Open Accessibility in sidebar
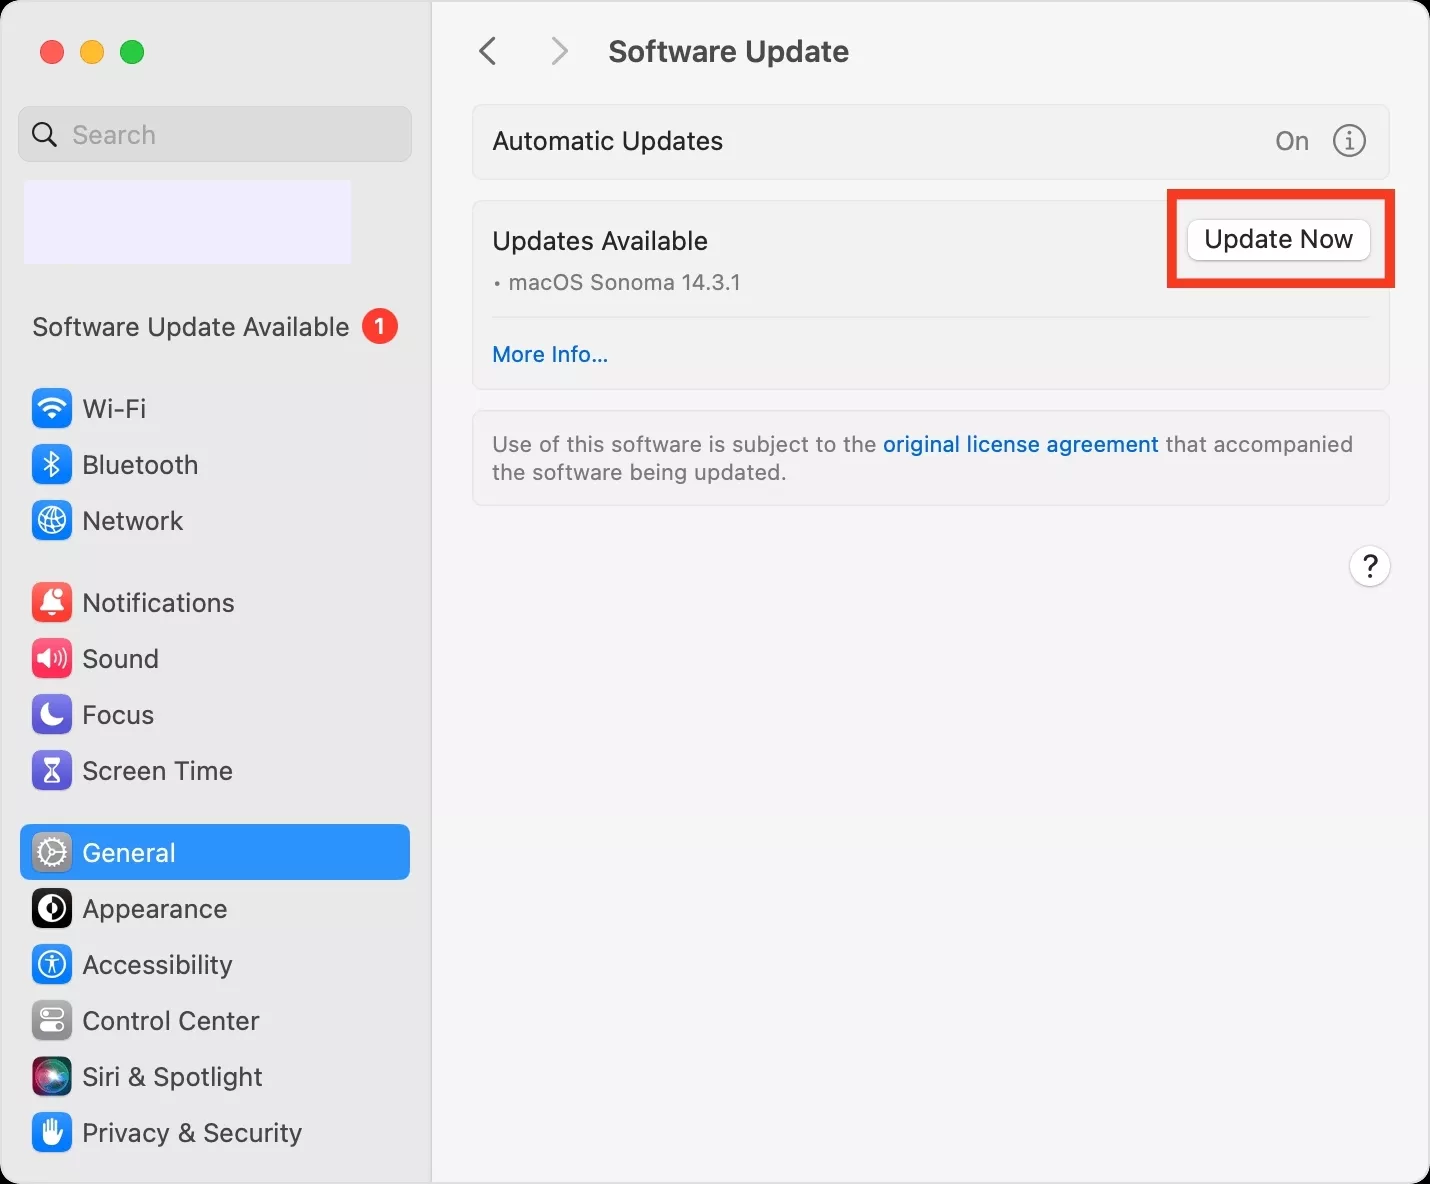1430x1184 pixels. [157, 965]
